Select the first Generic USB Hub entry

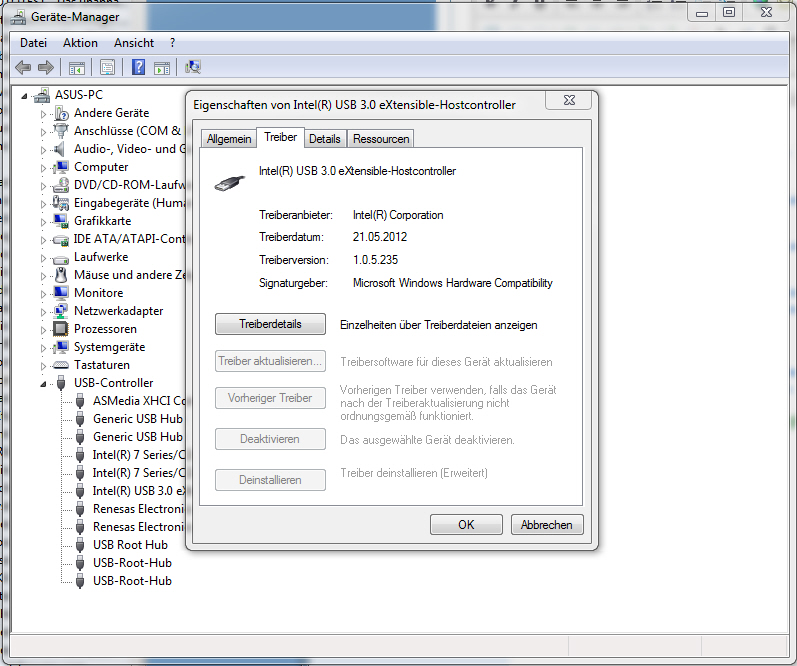137,419
